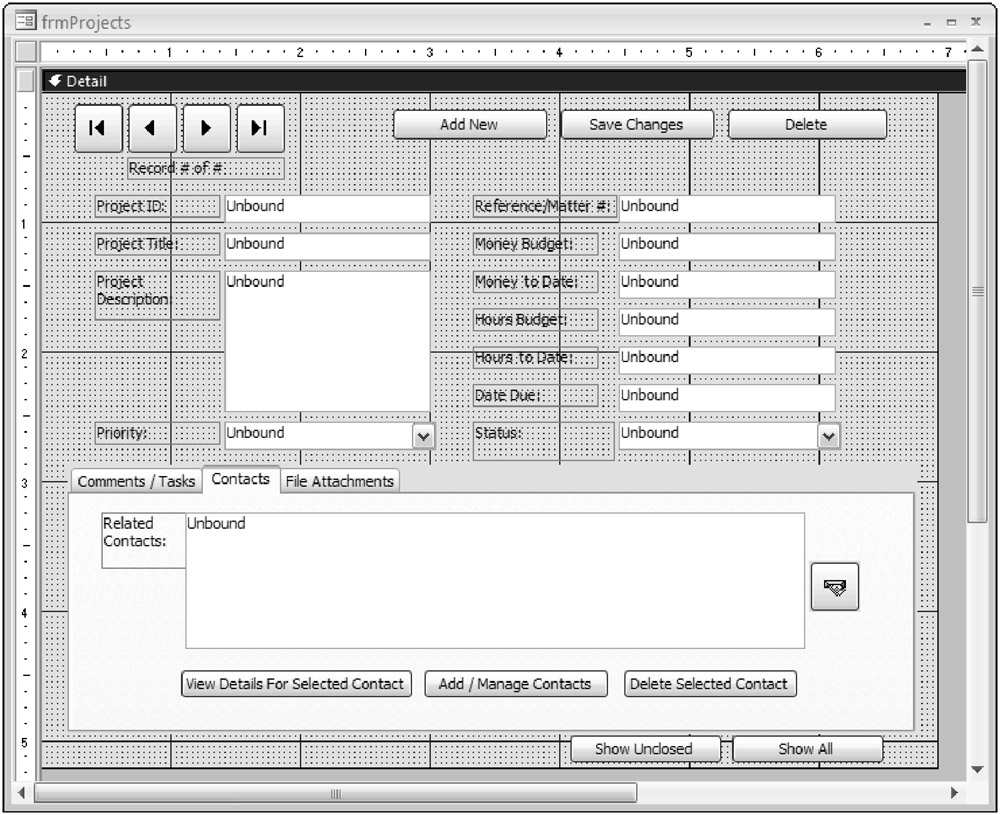Image resolution: width=1000 pixels, height=815 pixels.
Task: Click View Details For Selected Contact button
Action: [295, 684]
